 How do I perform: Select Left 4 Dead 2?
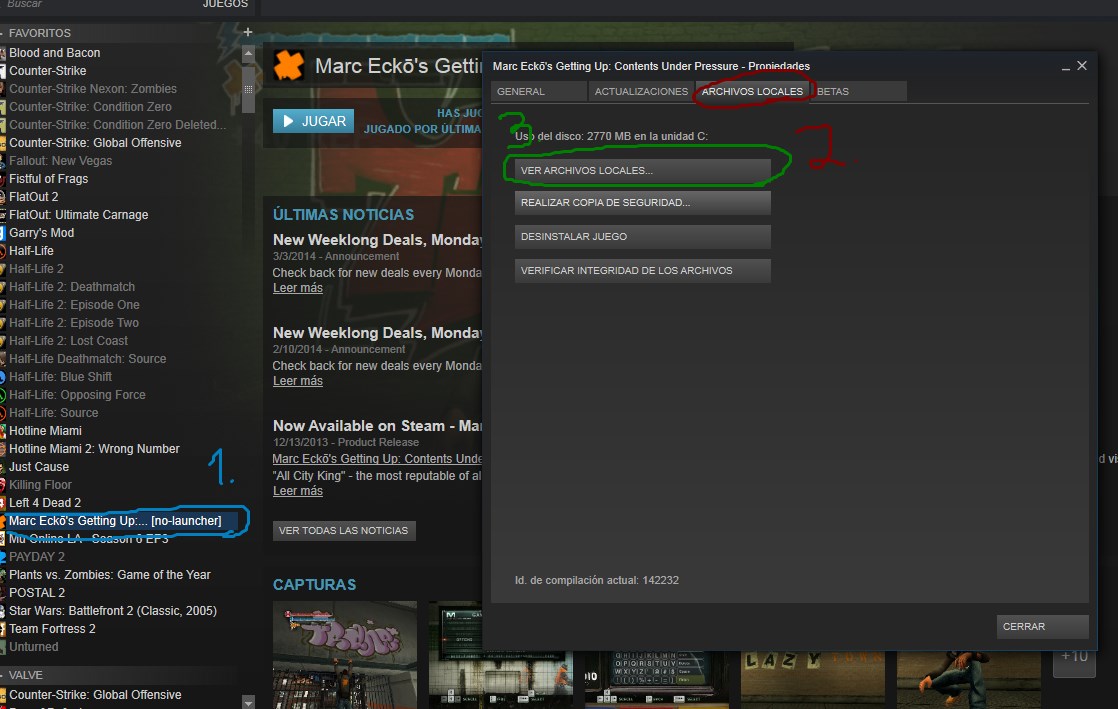45,503
